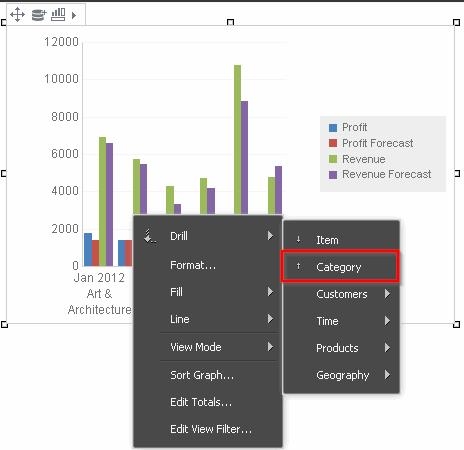Expand the Geography drill submenu
Screen dimensions: 464x450
tap(341, 375)
